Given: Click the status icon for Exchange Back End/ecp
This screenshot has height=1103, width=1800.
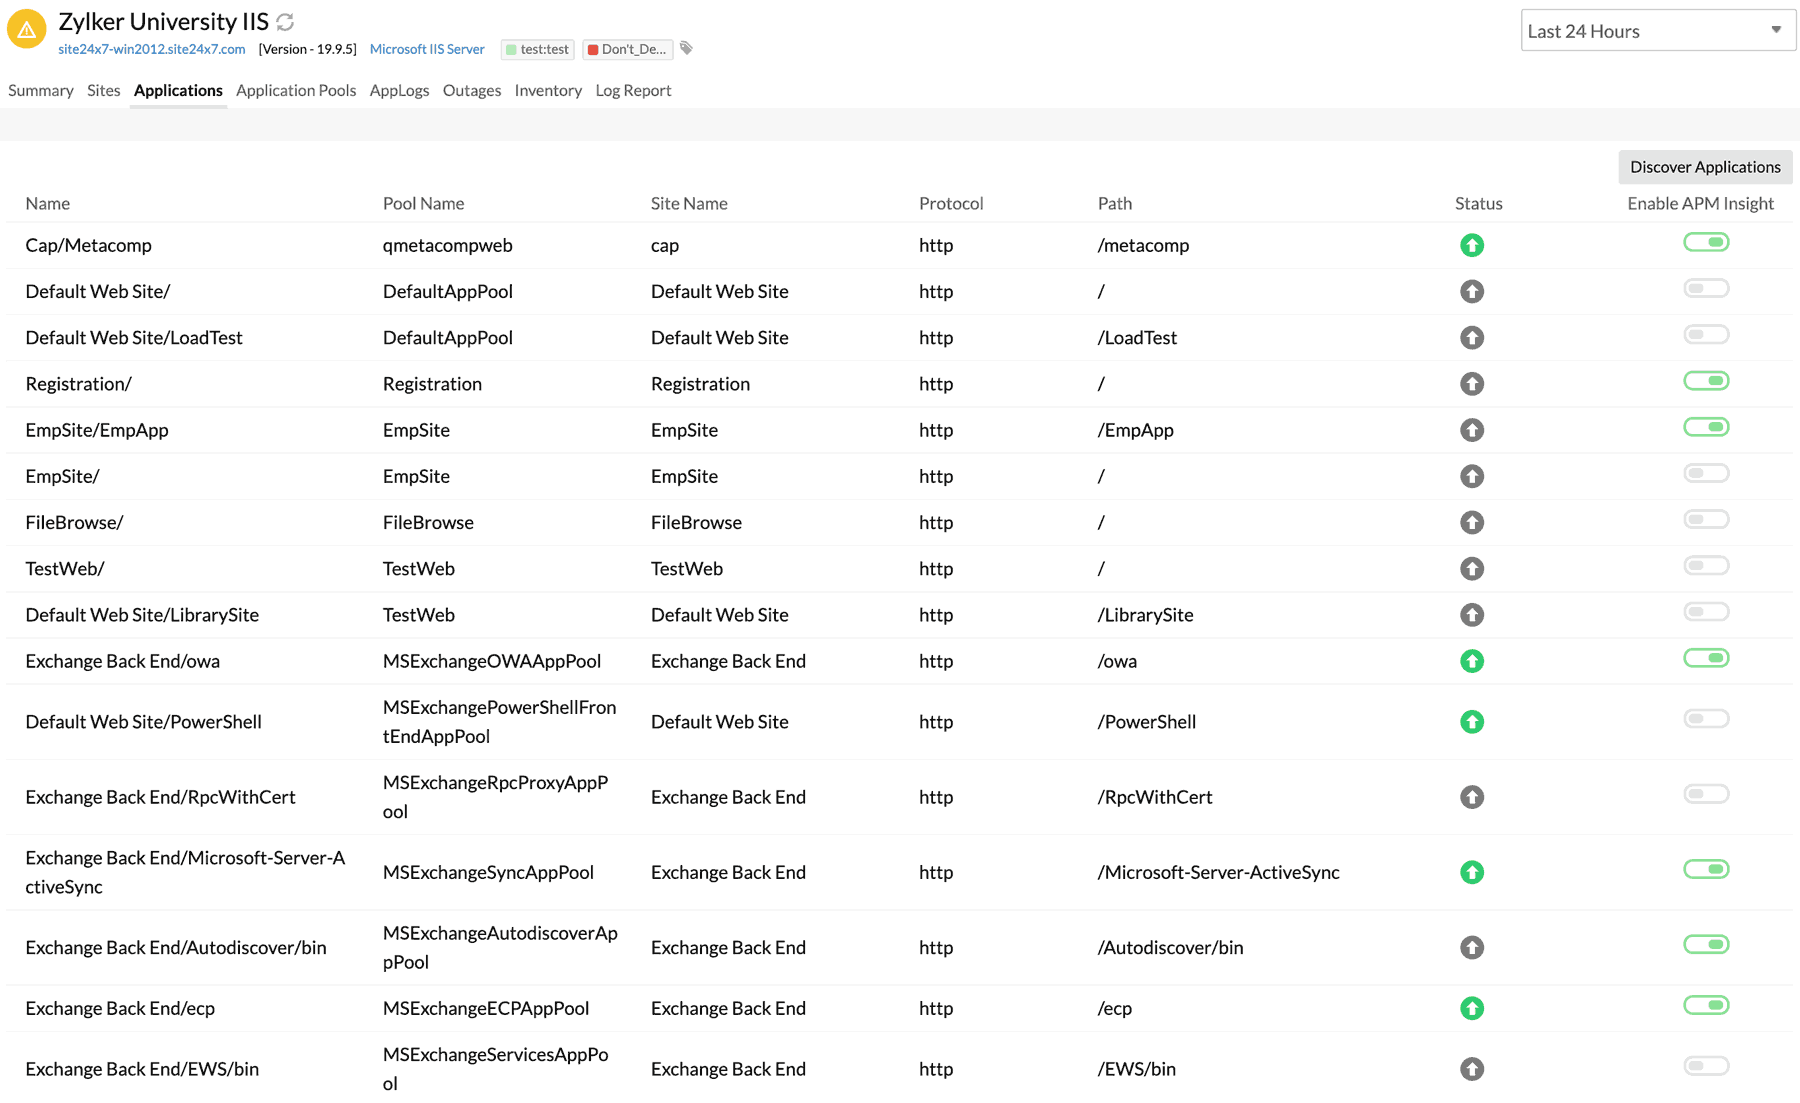Looking at the screenshot, I should (x=1471, y=1008).
